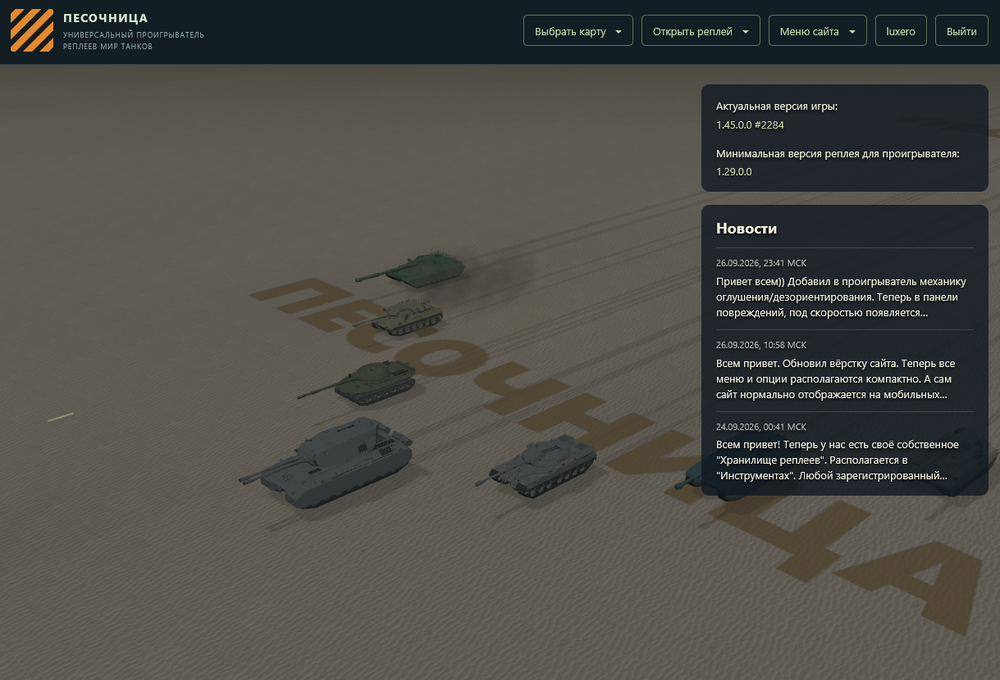The image size is (1000, 680).
Task: Click the green artillery tank at top
Action: tap(411, 268)
